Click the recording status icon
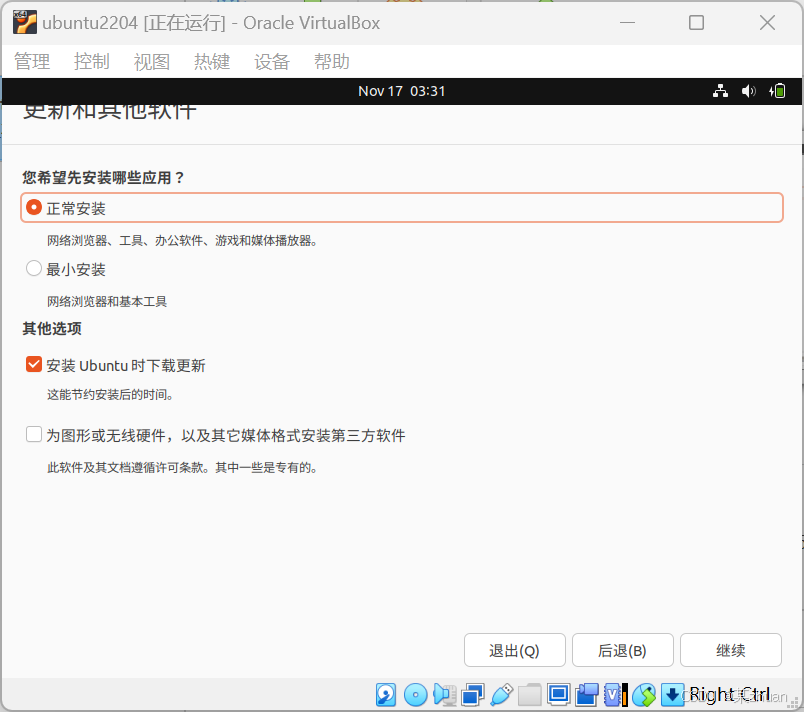The image size is (804, 712). click(587, 695)
